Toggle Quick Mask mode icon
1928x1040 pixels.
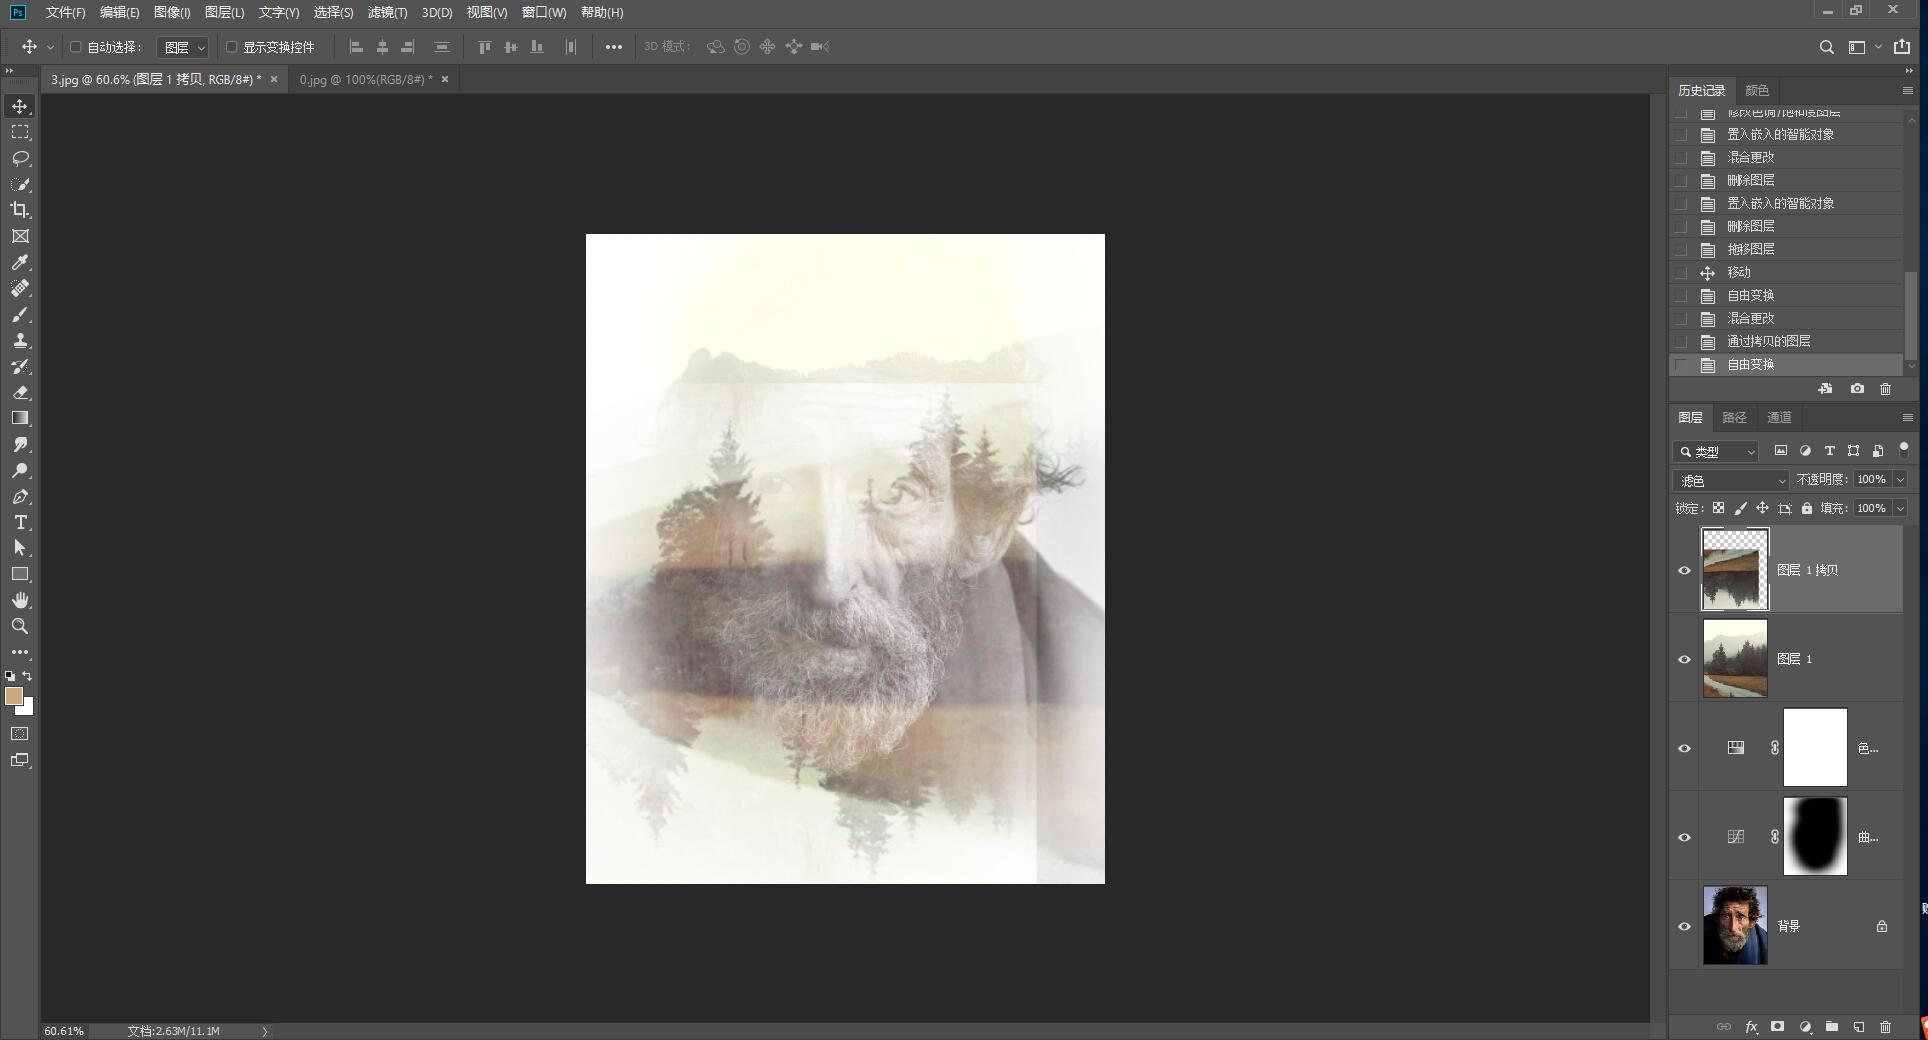20,733
